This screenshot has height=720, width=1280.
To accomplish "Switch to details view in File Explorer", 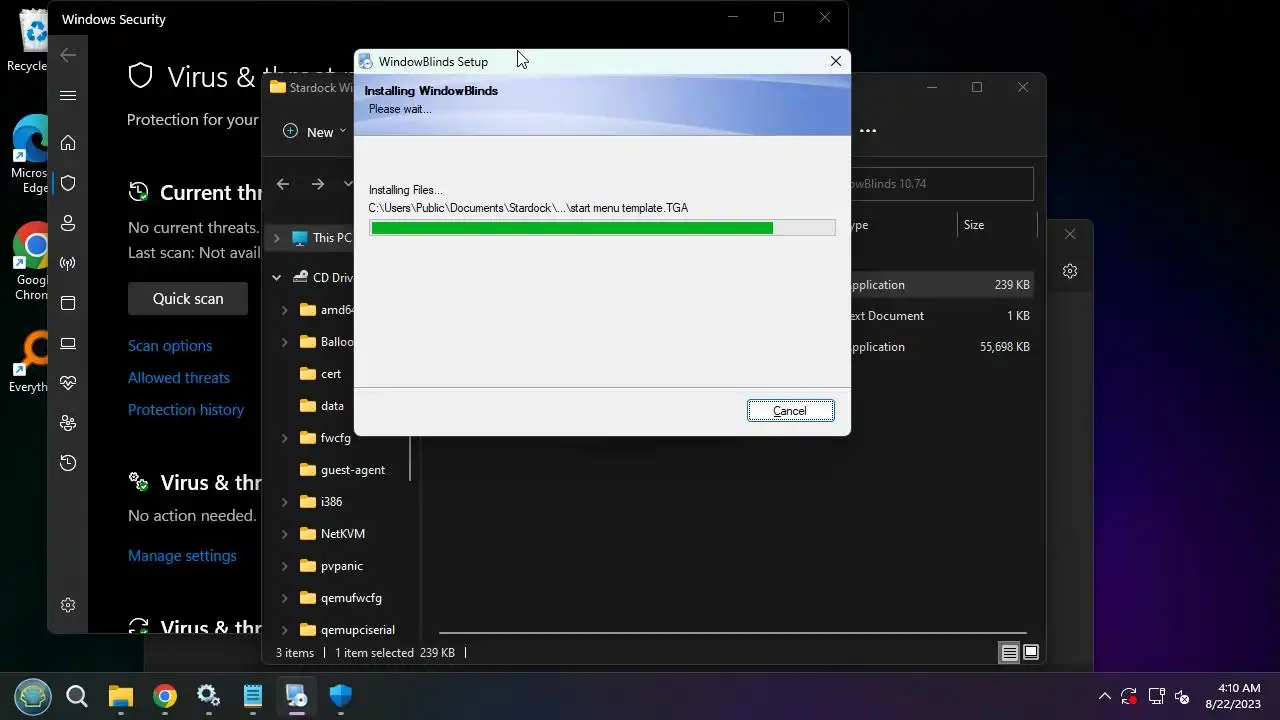I will (1010, 653).
